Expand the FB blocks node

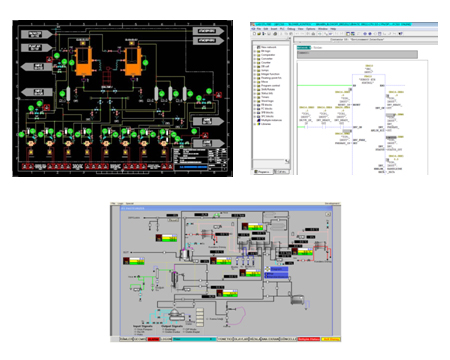tap(254, 105)
